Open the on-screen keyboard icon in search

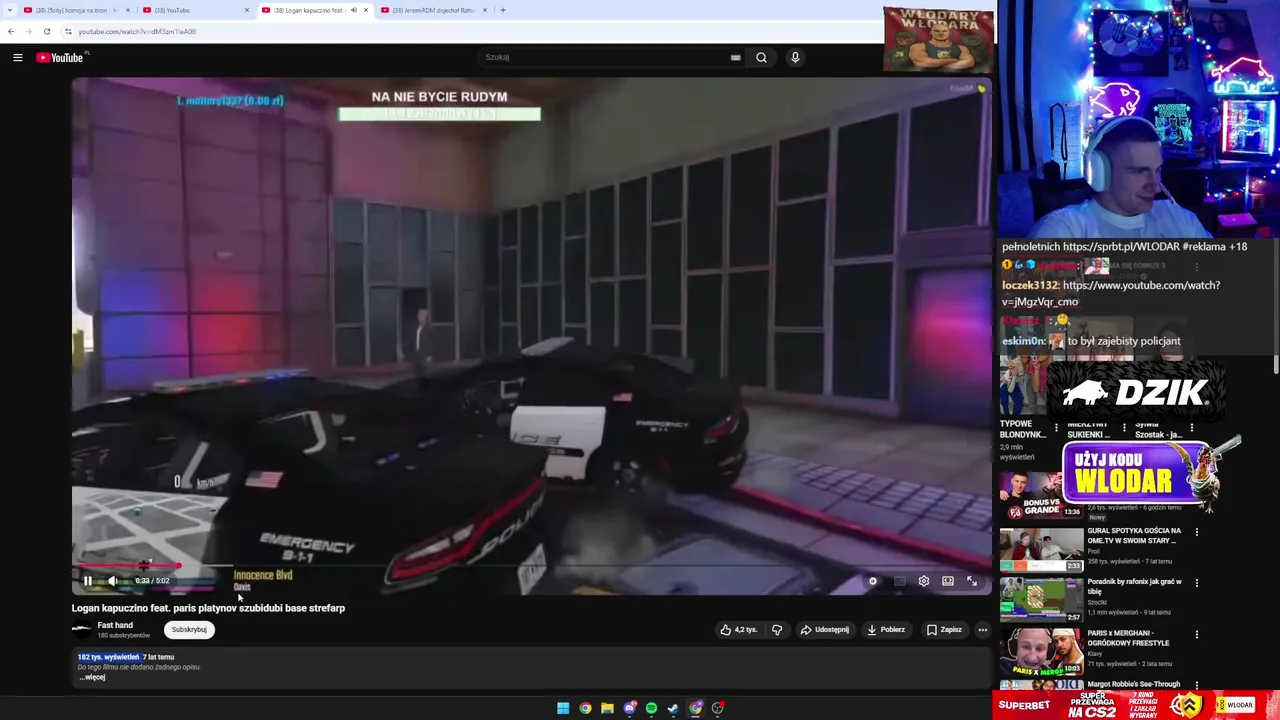tap(735, 58)
